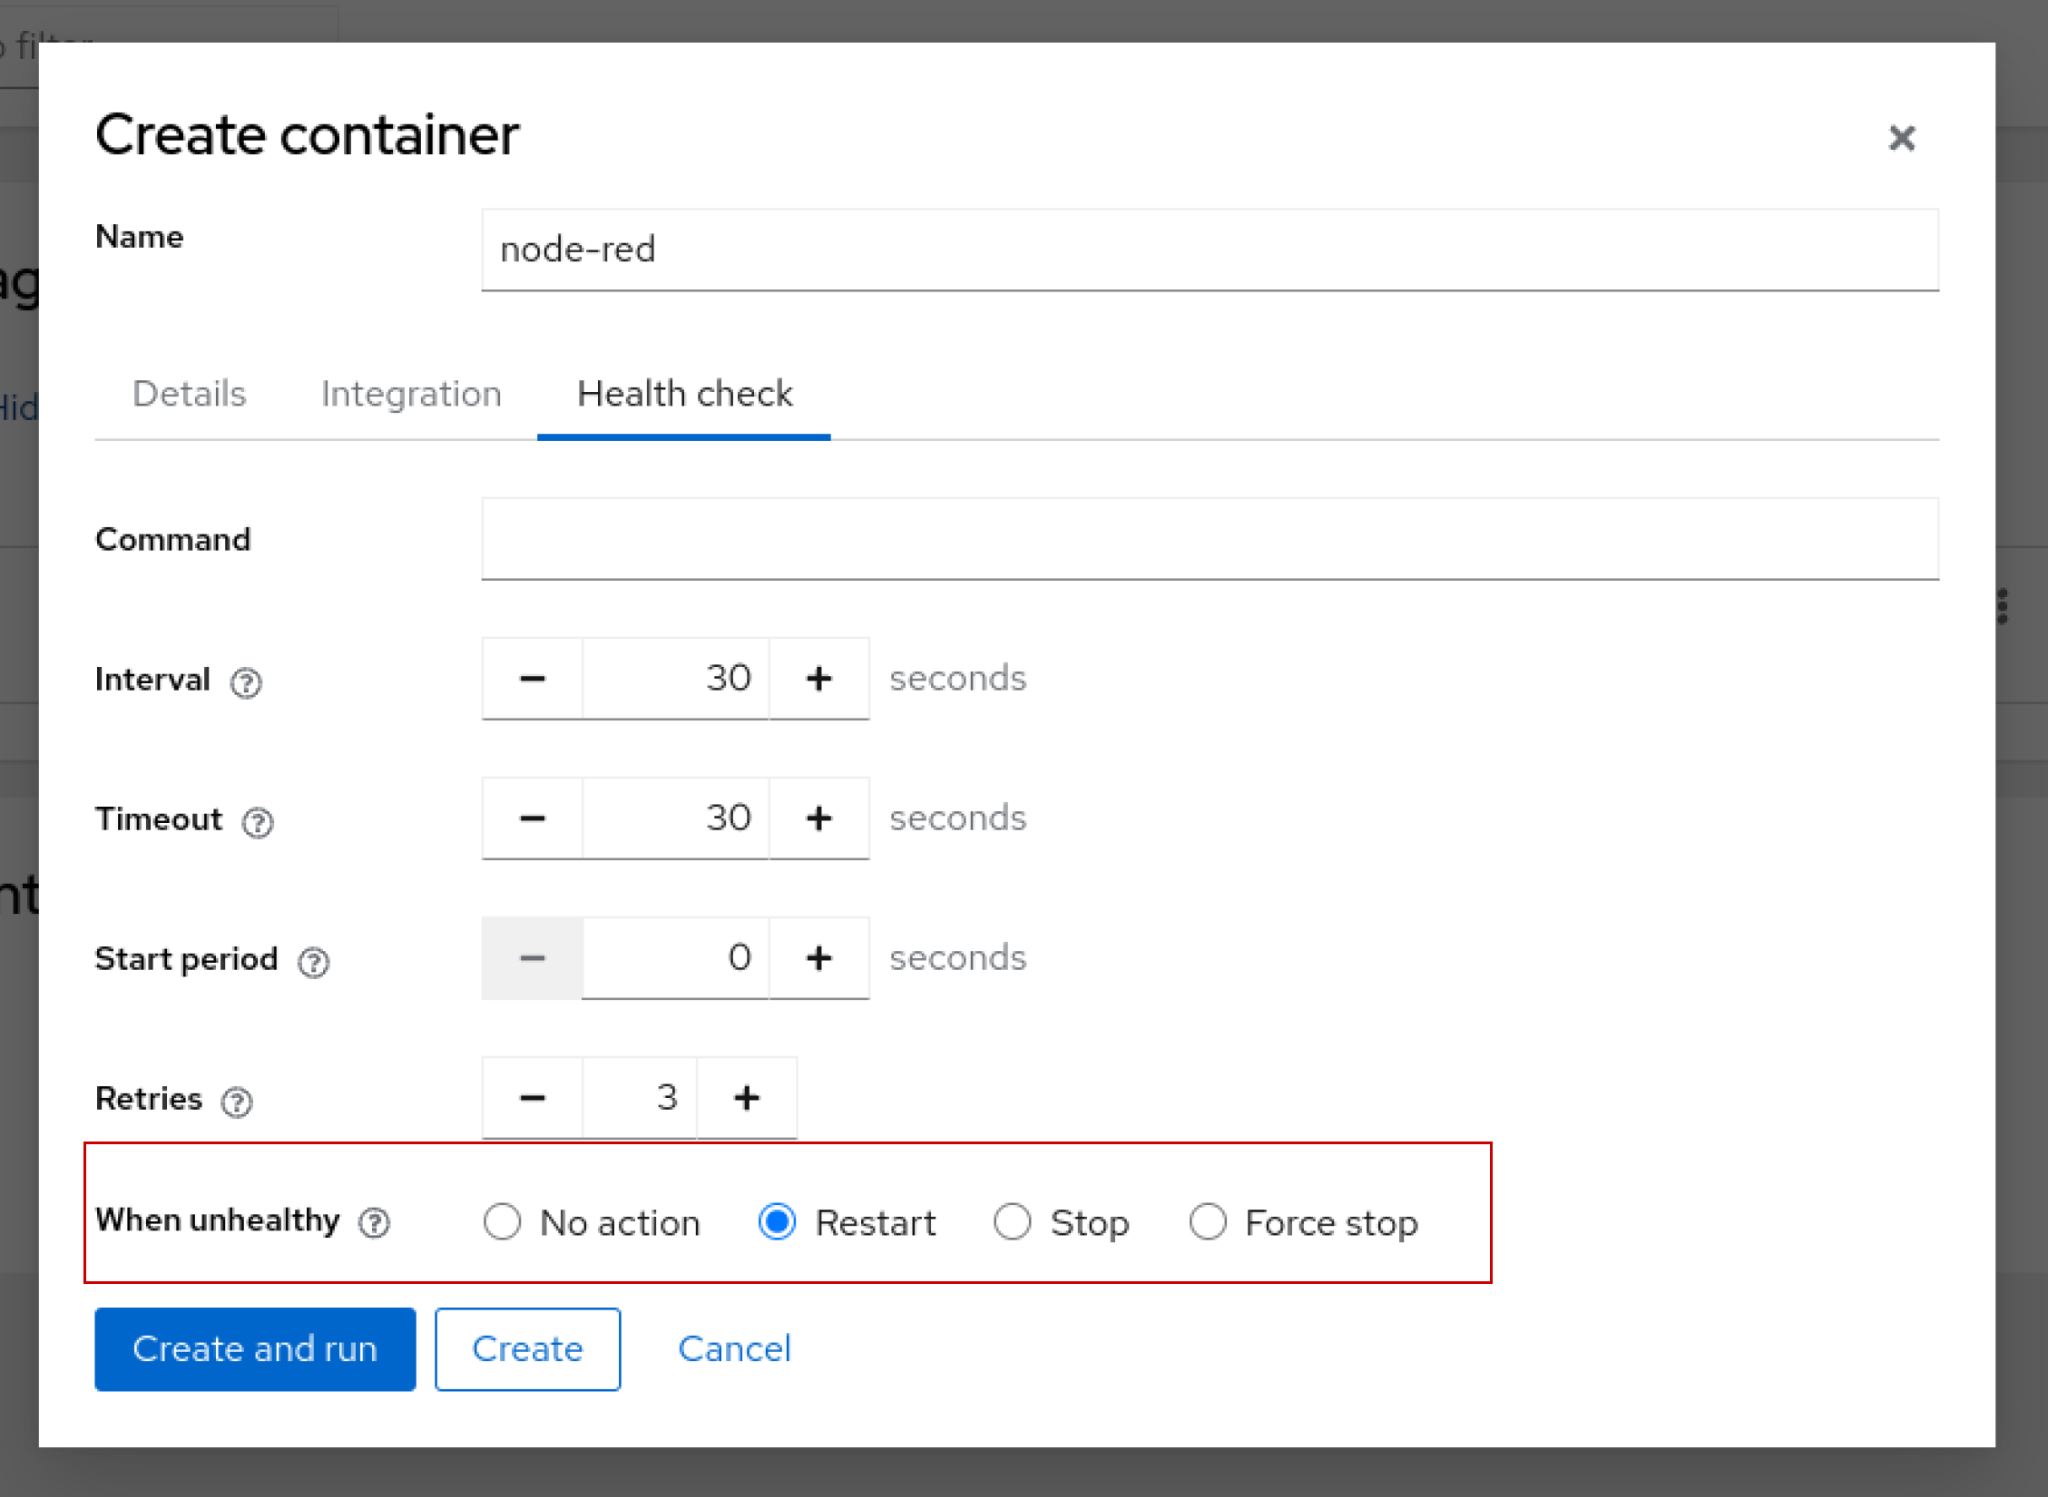Open the Integration tab
Viewport: 2048px width, 1497px height.
[x=411, y=394]
